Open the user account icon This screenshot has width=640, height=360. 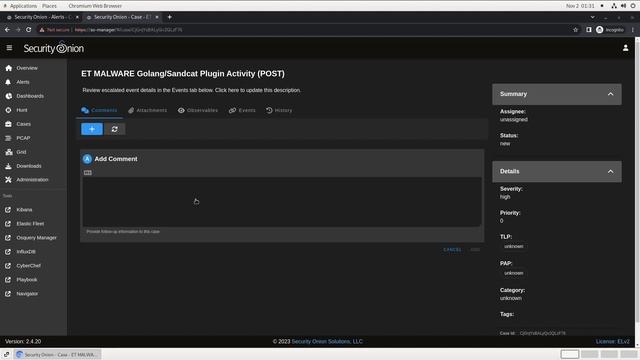[x=625, y=48]
